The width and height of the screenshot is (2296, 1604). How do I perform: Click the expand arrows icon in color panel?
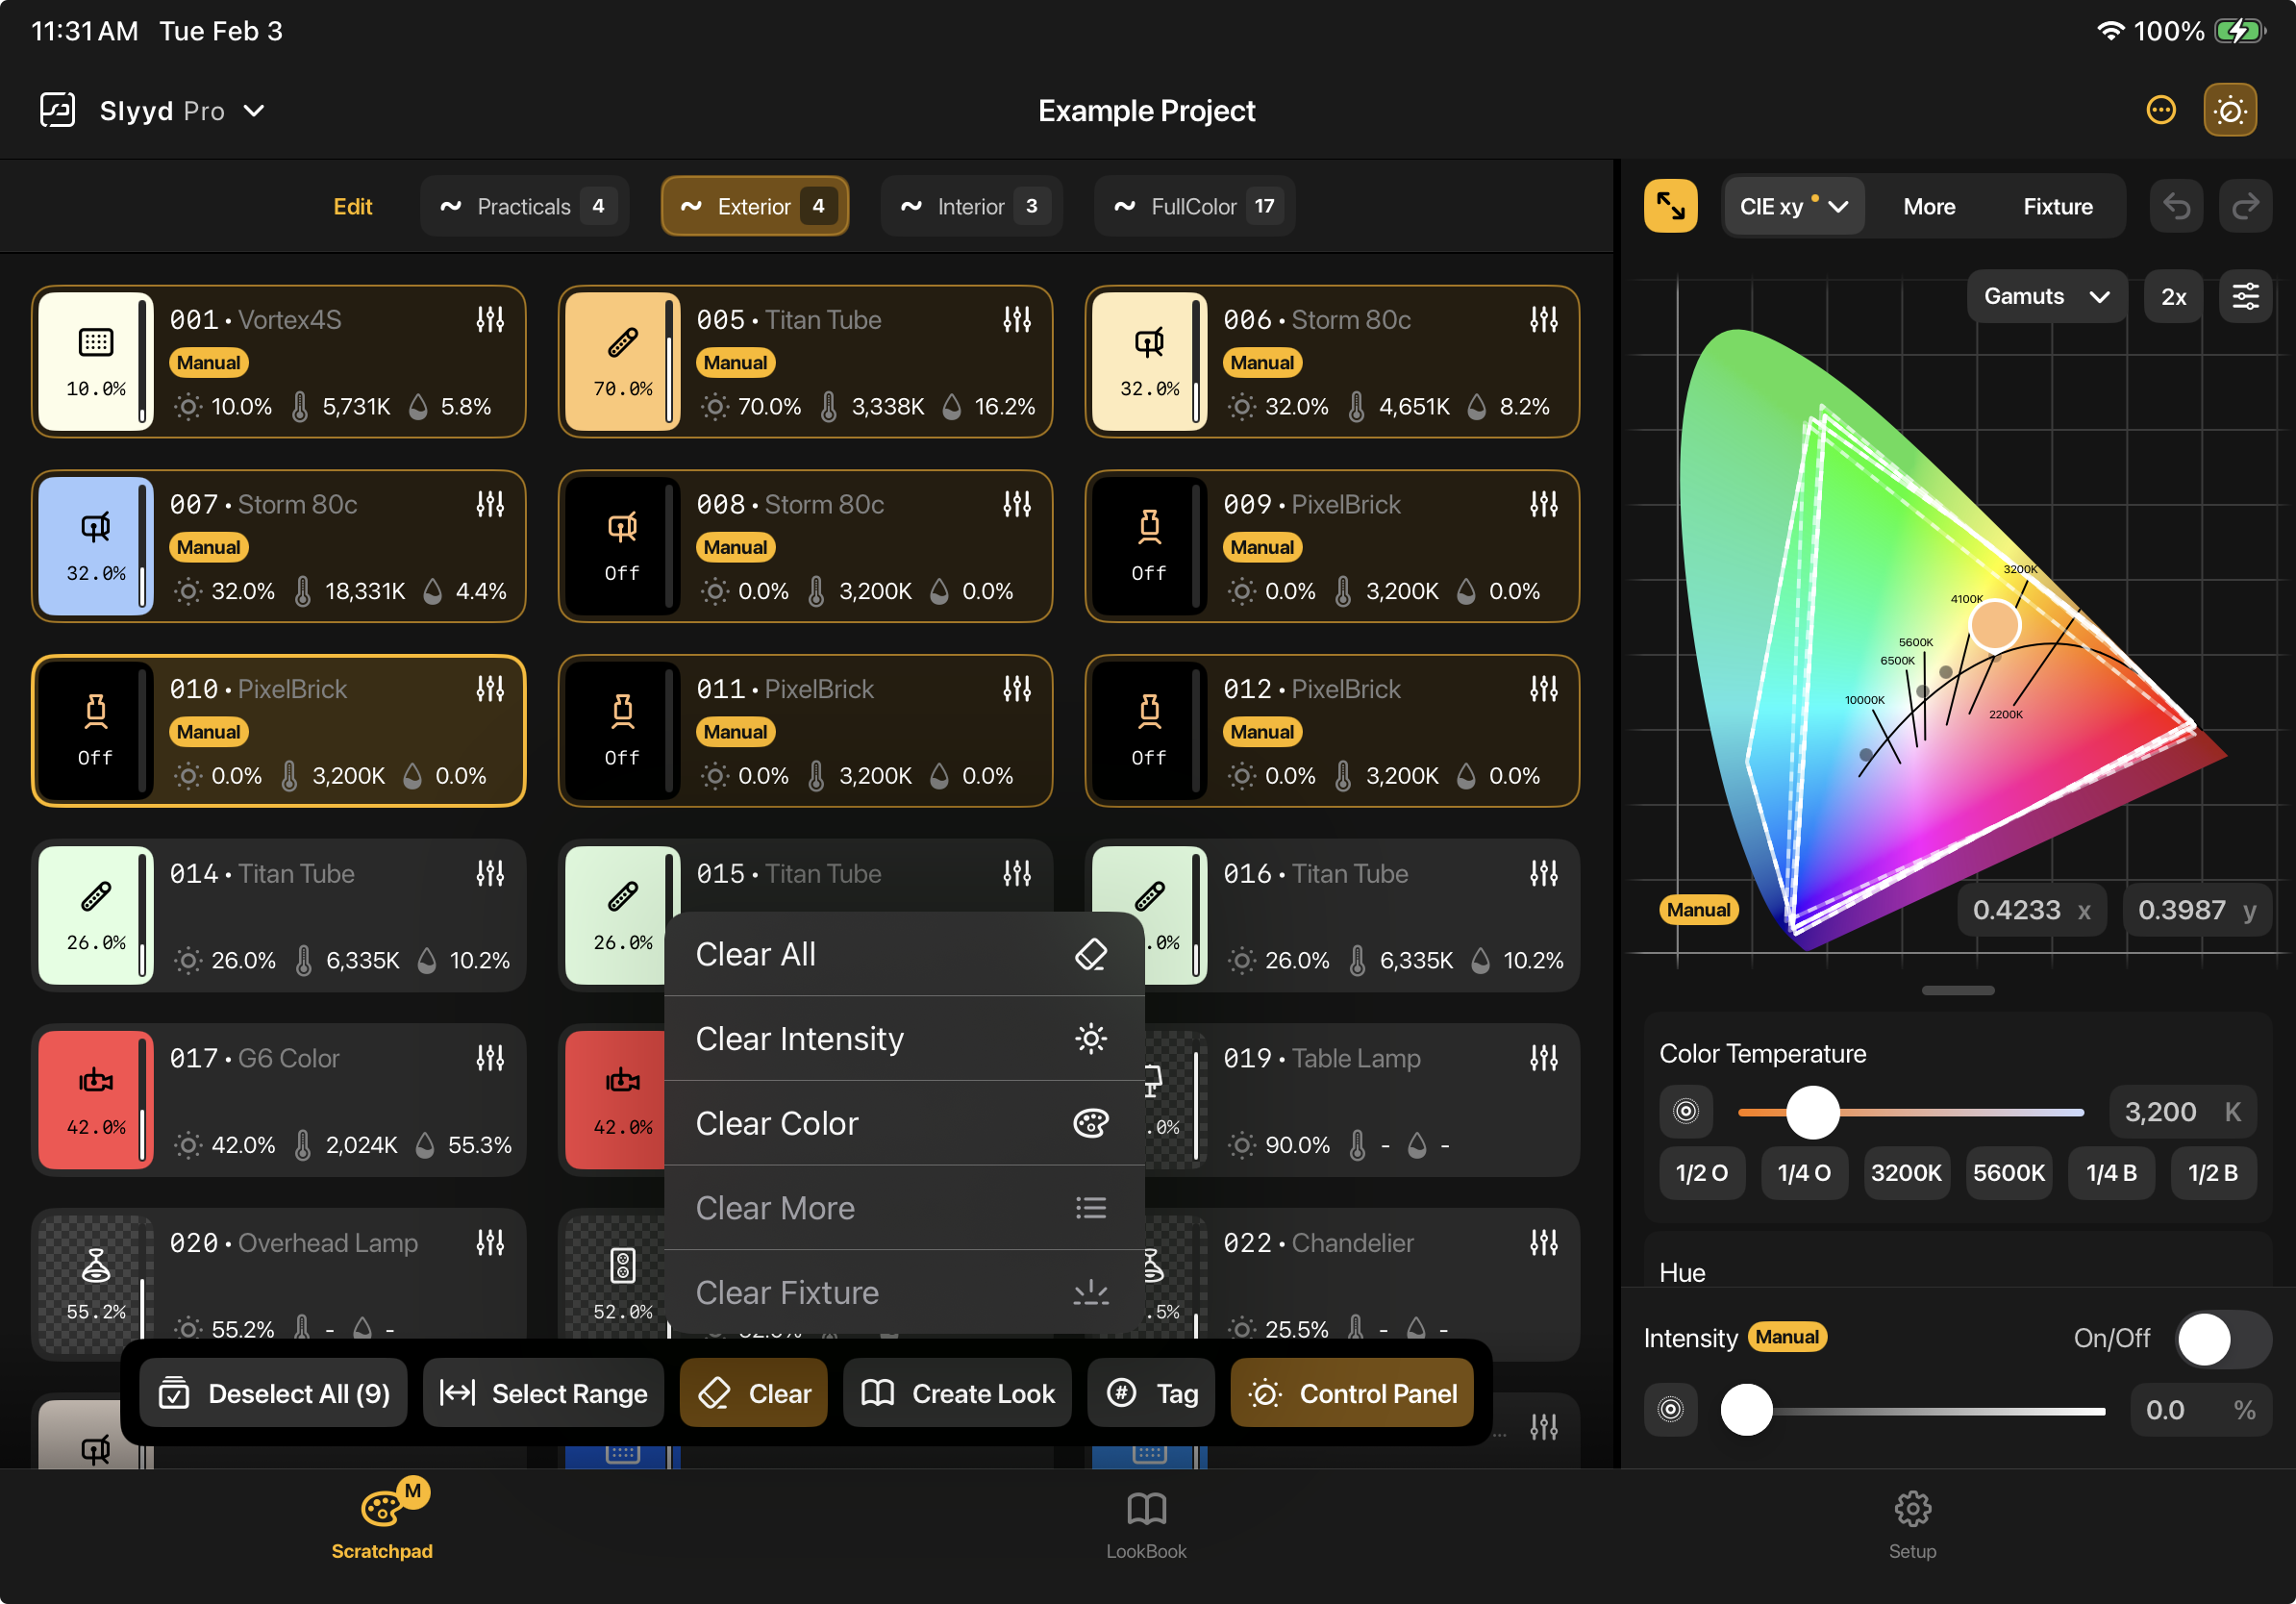tap(1670, 206)
